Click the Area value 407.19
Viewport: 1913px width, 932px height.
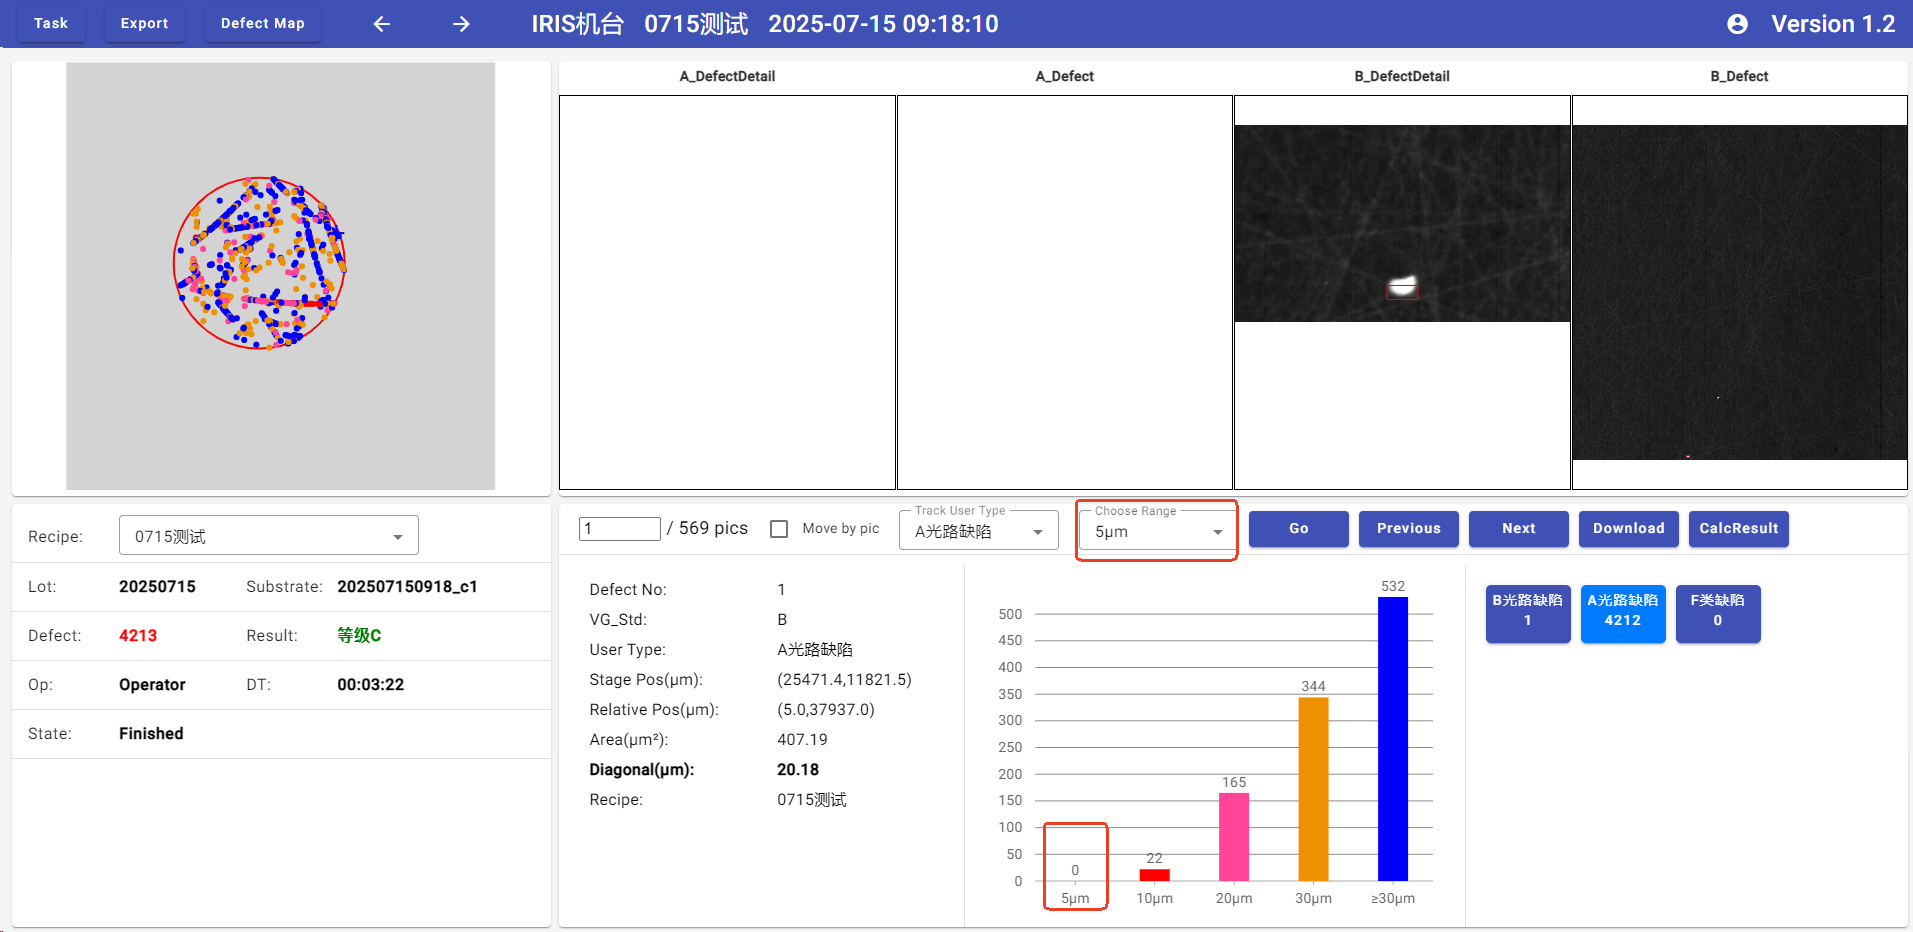click(802, 740)
